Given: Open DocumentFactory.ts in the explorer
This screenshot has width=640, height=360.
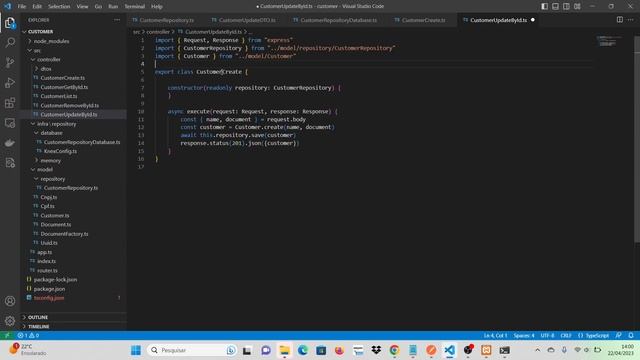Looking at the screenshot, I should pyautogui.click(x=64, y=234).
